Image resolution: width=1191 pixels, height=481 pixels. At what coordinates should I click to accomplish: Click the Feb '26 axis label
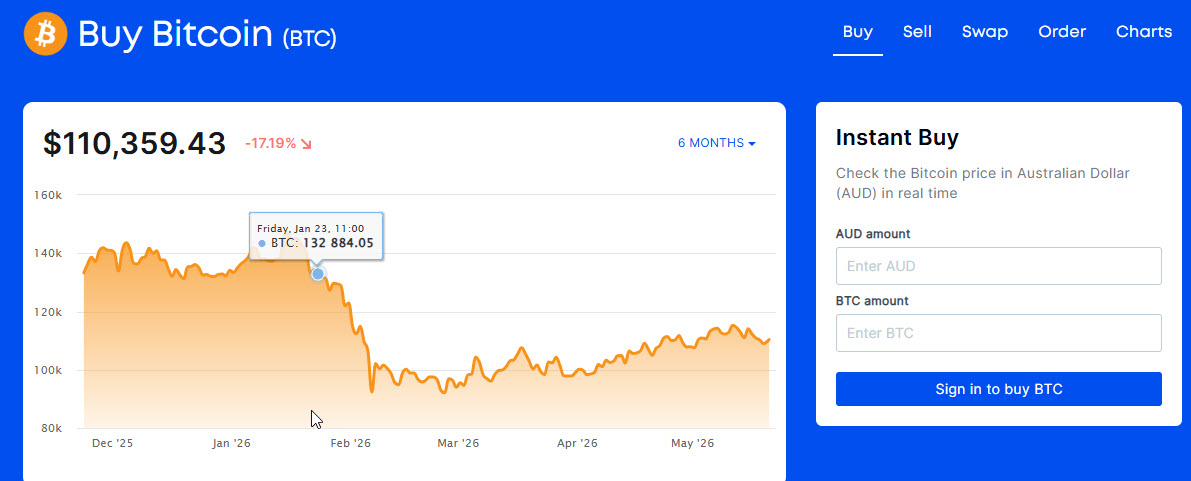point(351,443)
